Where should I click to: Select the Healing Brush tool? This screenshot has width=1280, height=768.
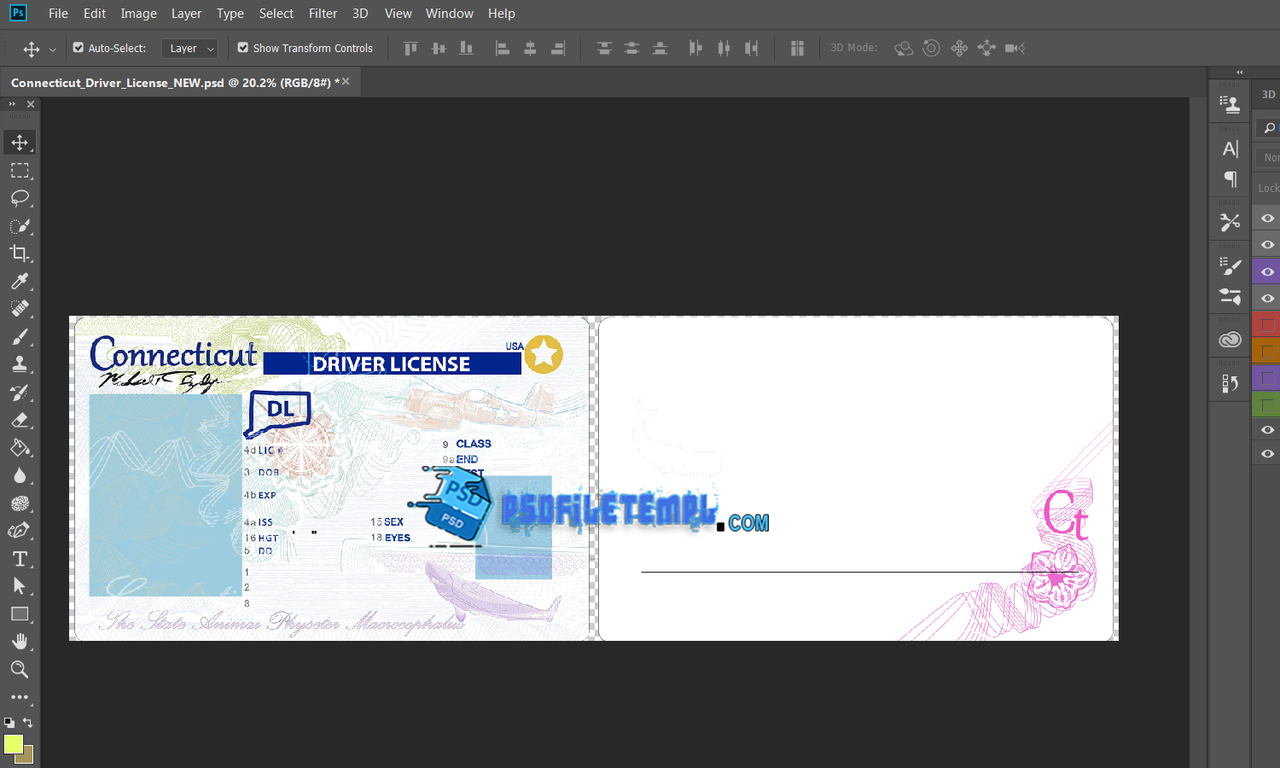click(x=19, y=309)
